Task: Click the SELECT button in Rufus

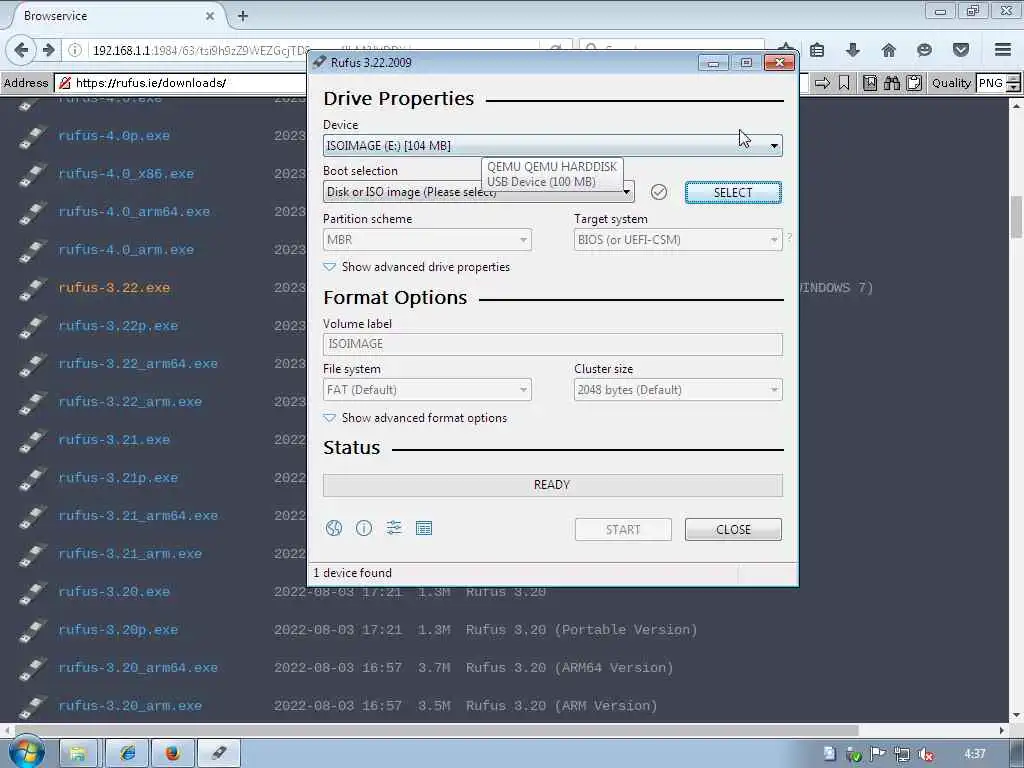Action: coord(733,193)
